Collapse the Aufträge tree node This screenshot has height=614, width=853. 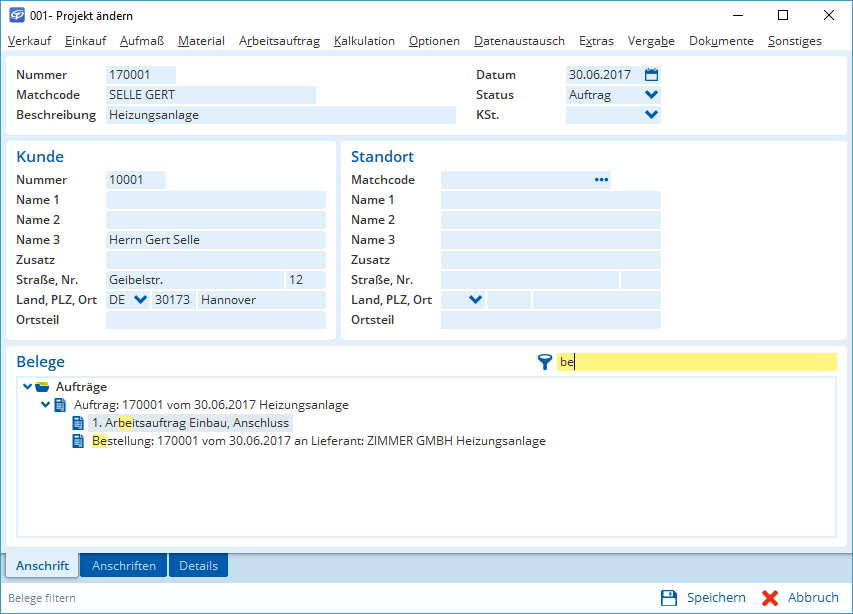pyautogui.click(x=27, y=387)
